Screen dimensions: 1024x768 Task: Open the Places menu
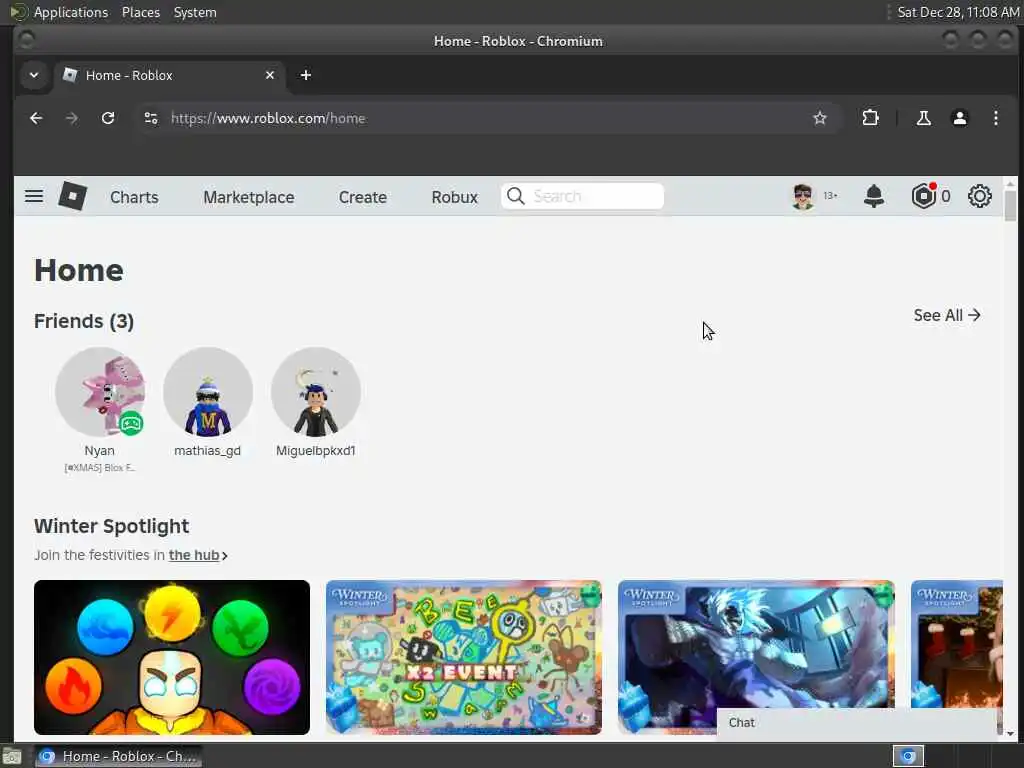(140, 12)
